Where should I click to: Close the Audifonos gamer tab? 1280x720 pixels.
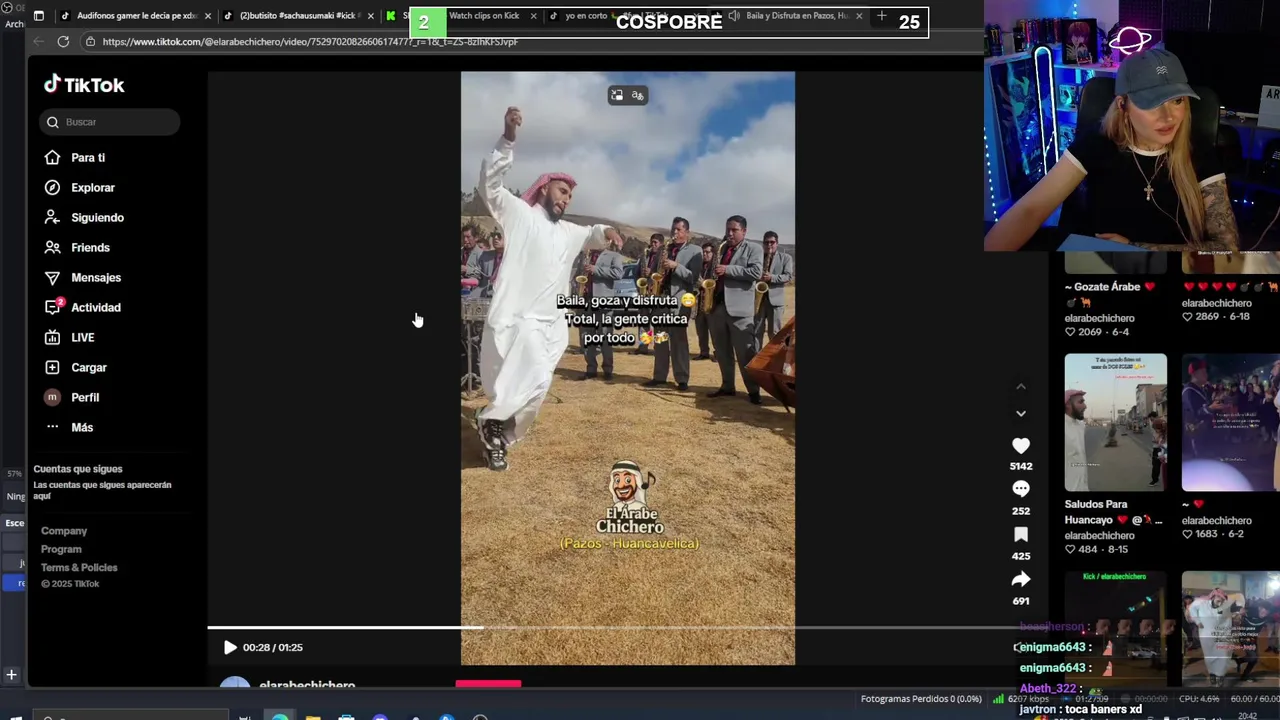(208, 16)
